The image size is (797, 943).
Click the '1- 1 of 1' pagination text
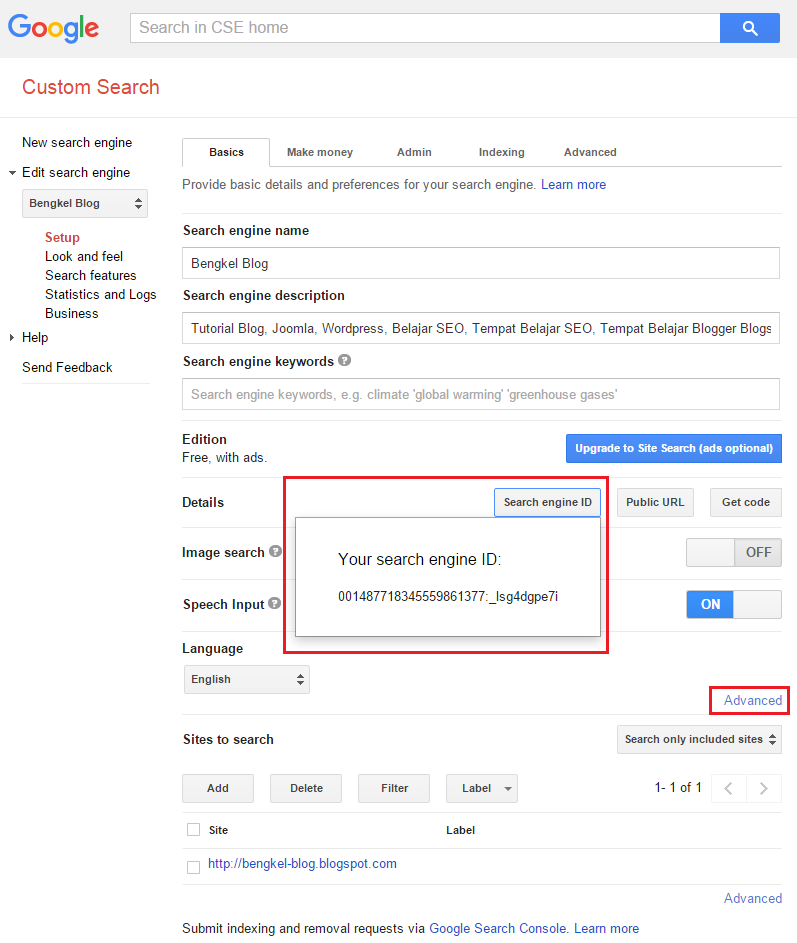(x=678, y=788)
